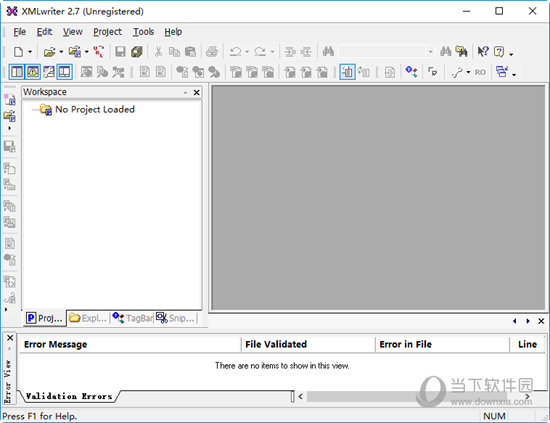Image resolution: width=550 pixels, height=423 pixels.
Task: Click the Save All icon
Action: [x=136, y=52]
